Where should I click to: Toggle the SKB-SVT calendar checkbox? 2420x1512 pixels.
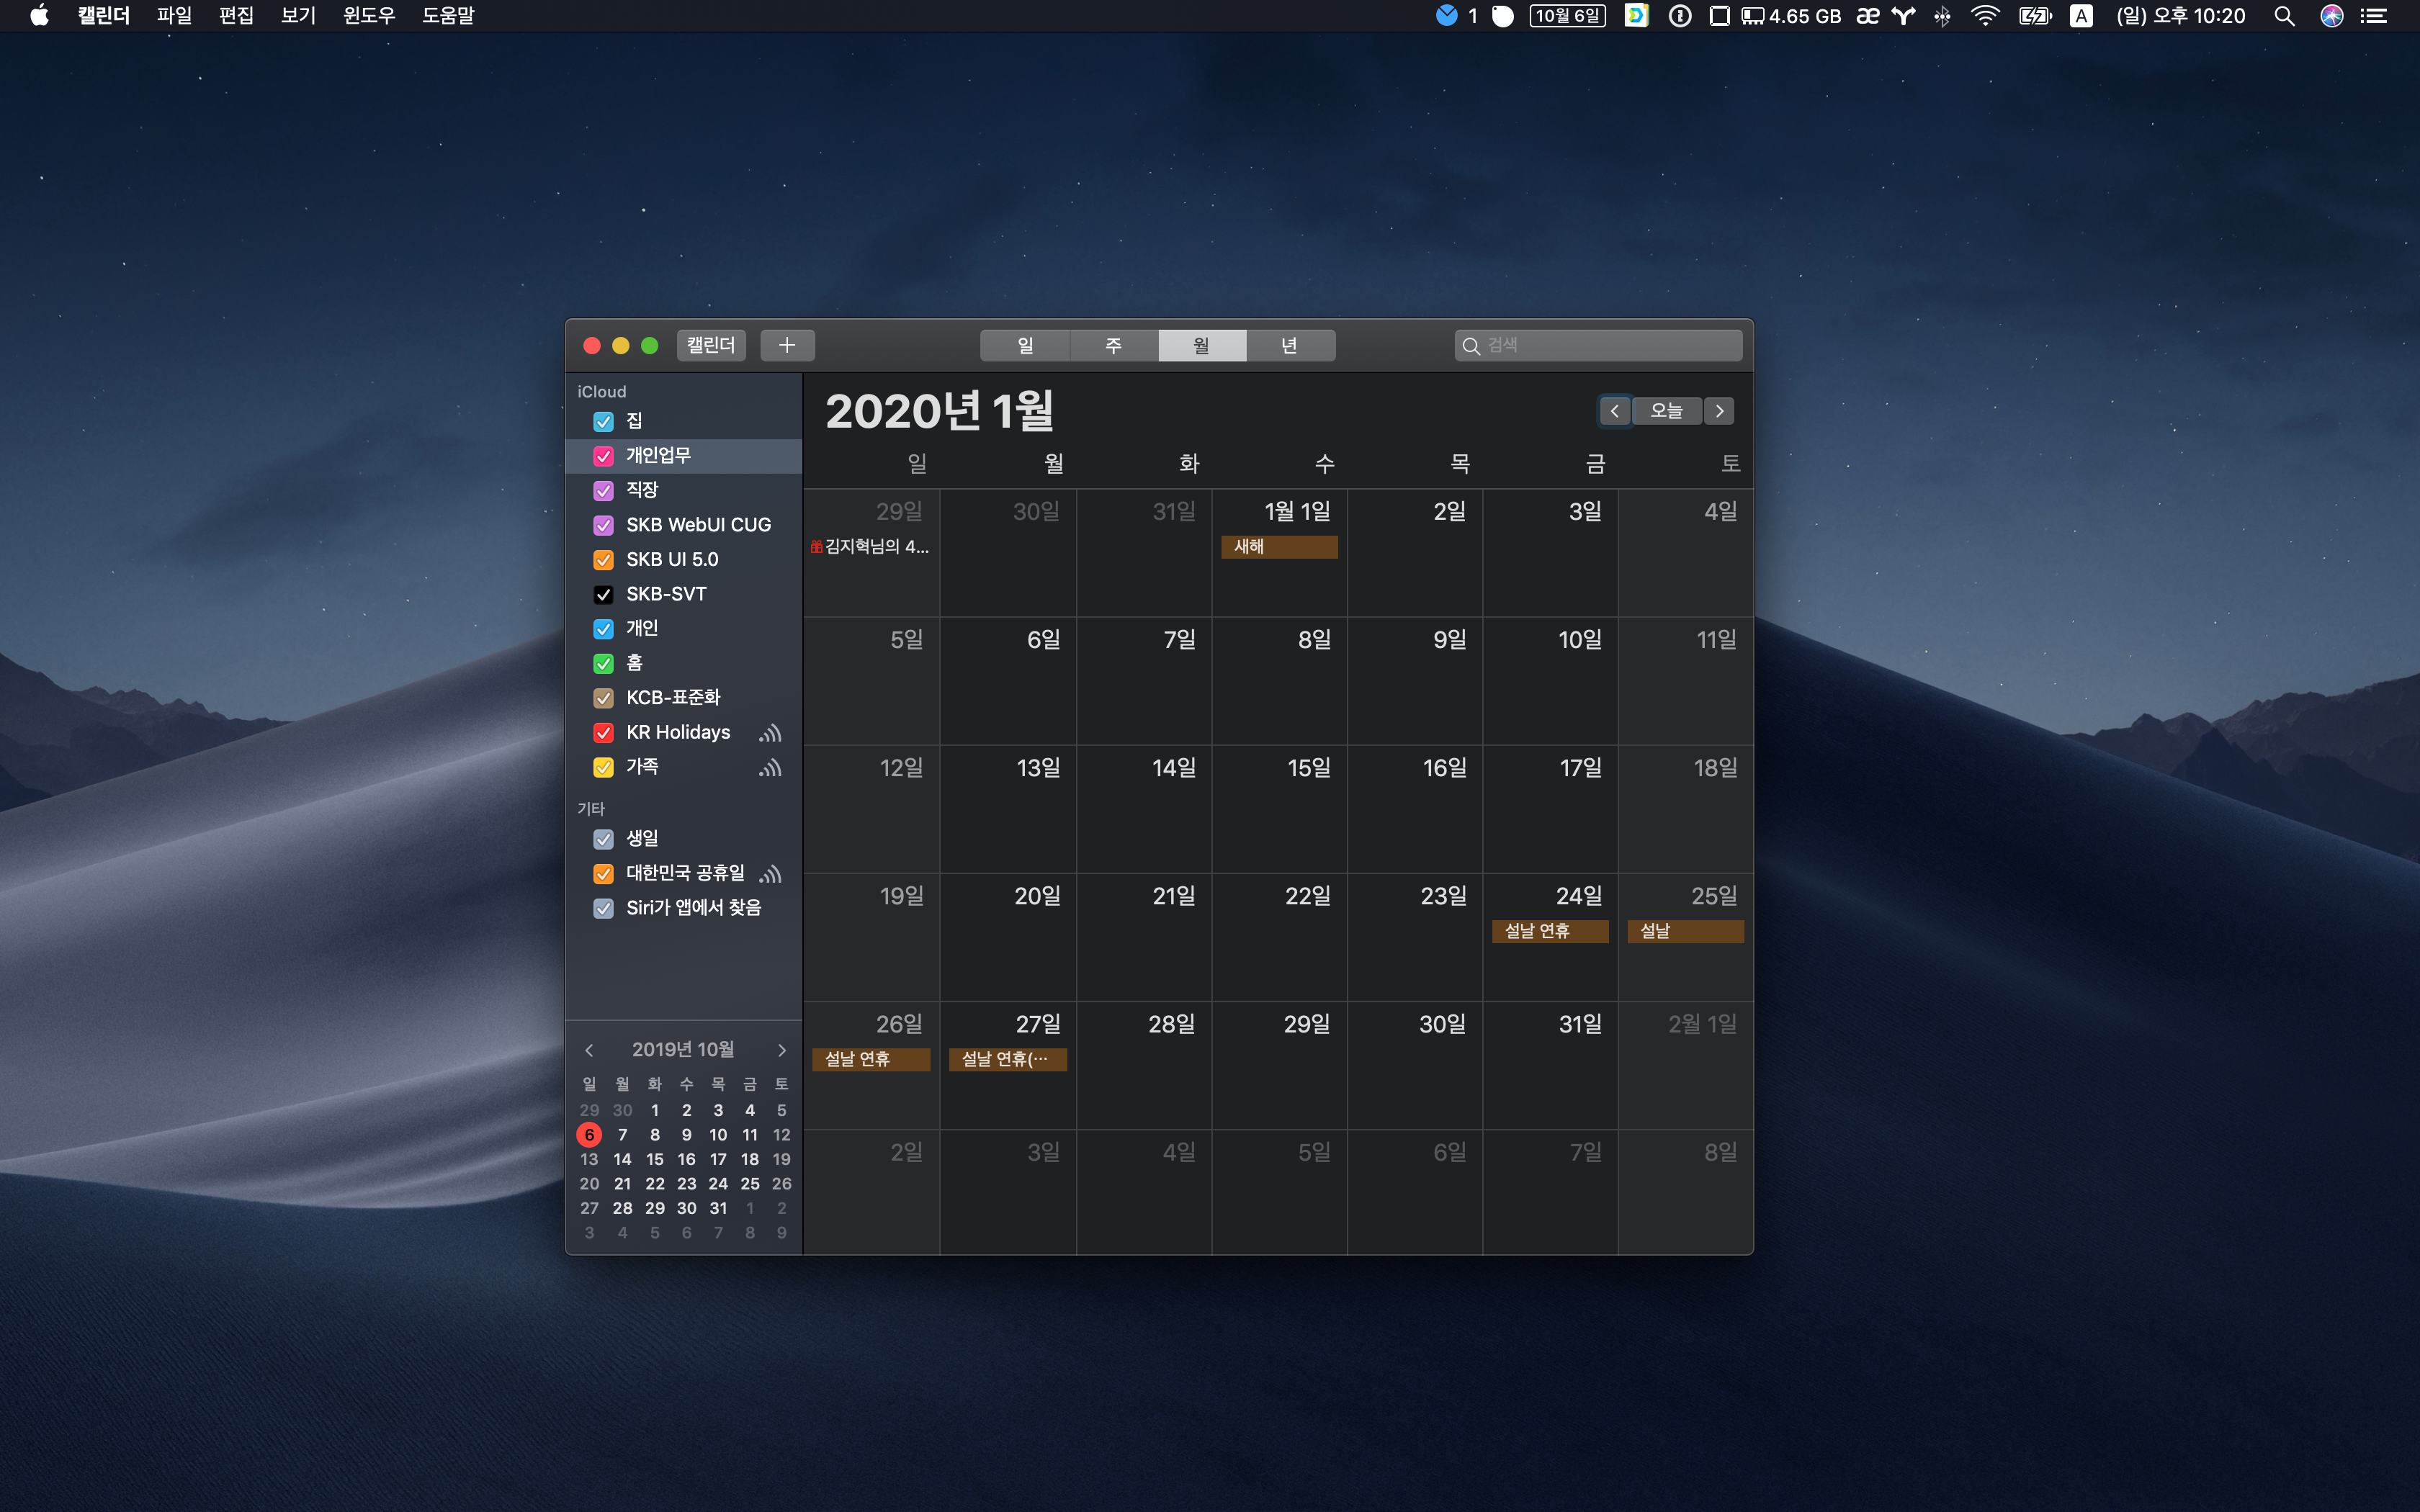(x=603, y=595)
